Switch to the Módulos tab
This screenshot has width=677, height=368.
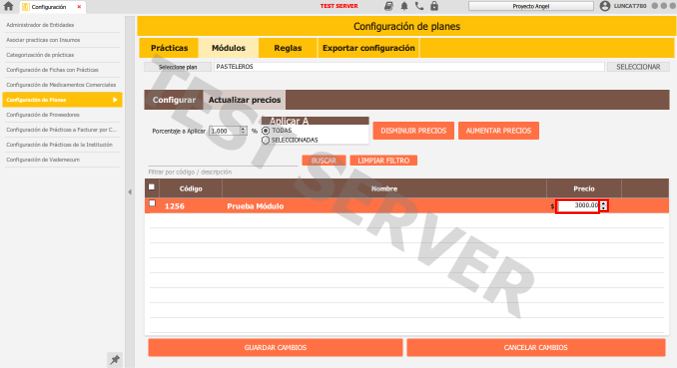click(x=228, y=48)
